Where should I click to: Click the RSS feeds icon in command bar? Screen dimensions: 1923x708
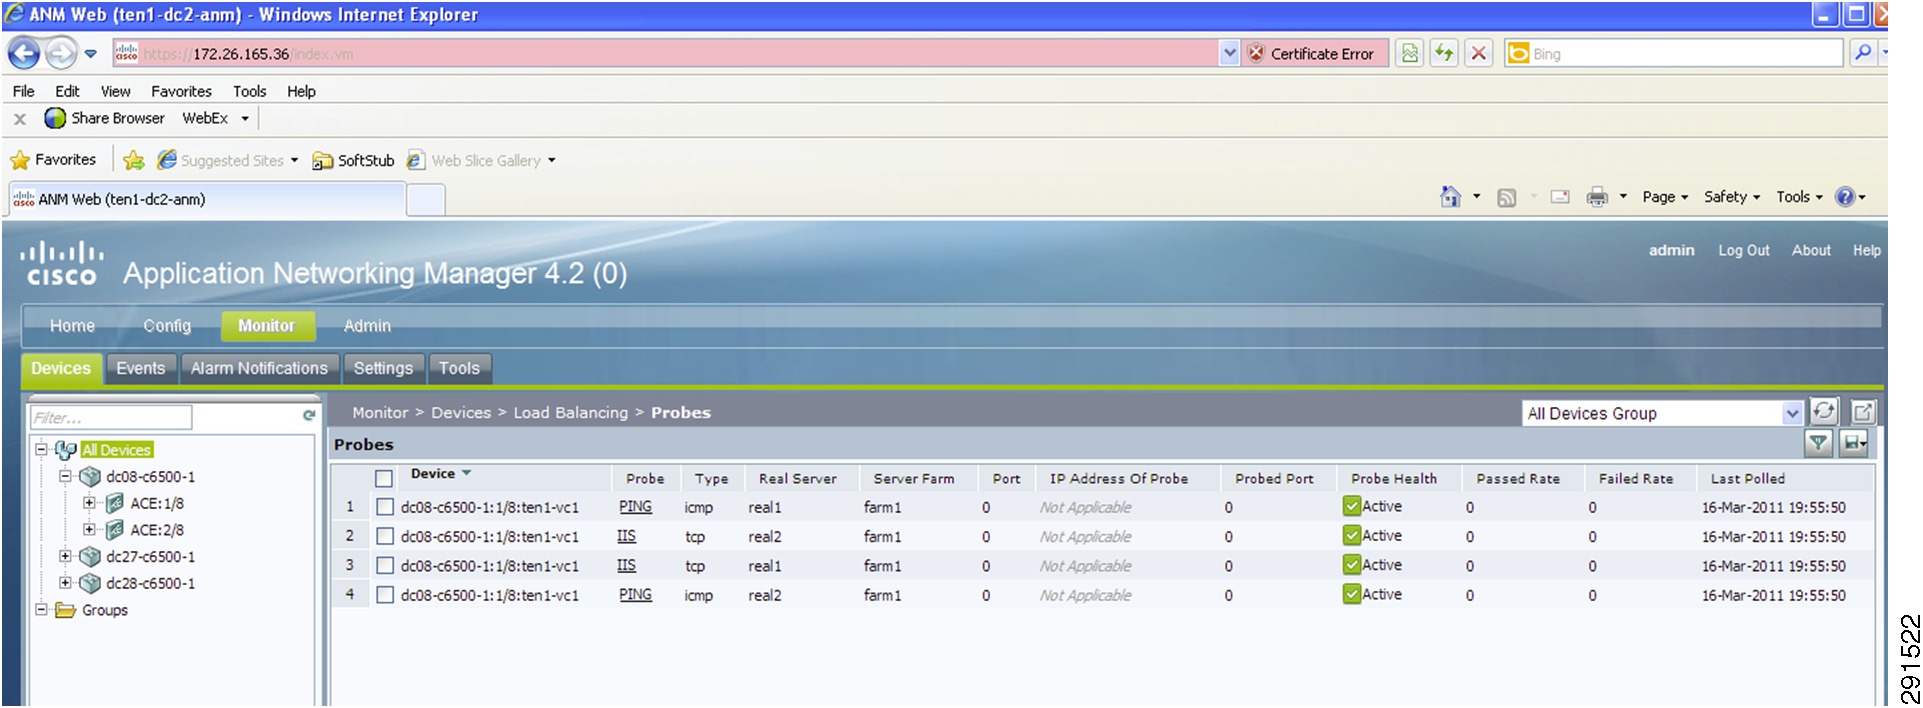[x=1506, y=197]
